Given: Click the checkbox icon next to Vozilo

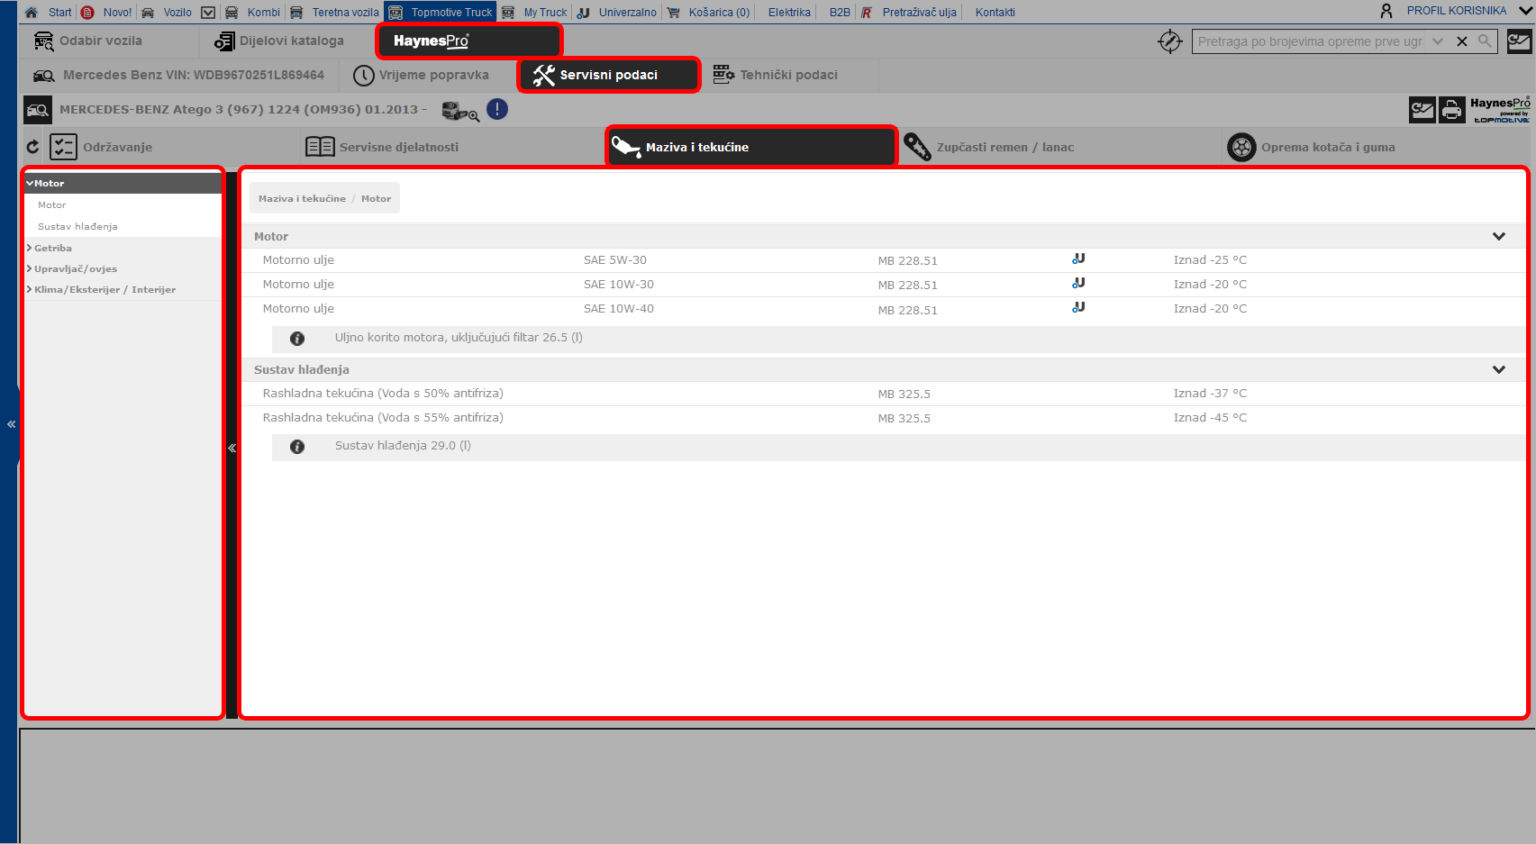Looking at the screenshot, I should click(208, 12).
